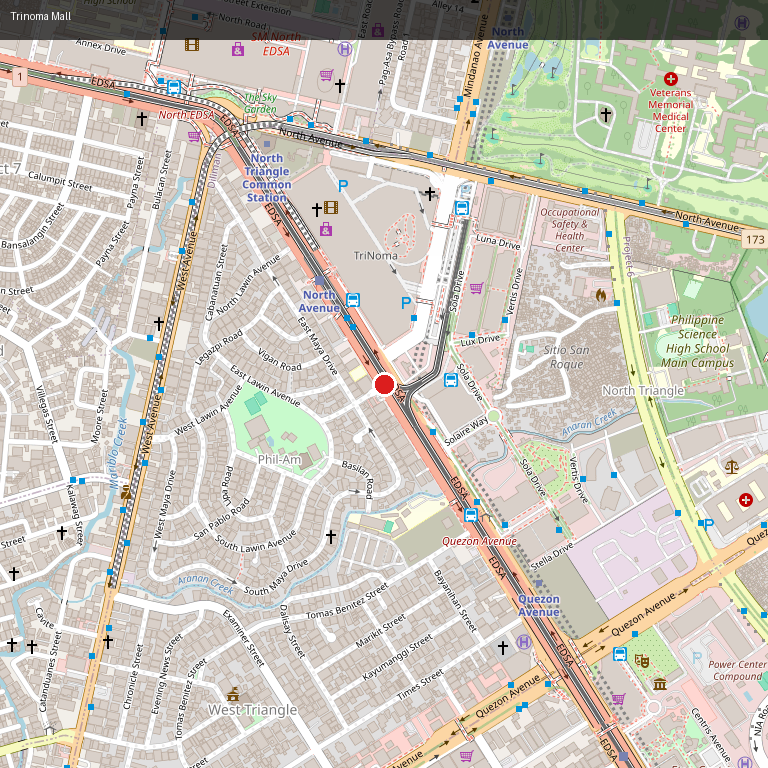
Task: Select the Phil-Am neighborhood label
Action: 279,459
